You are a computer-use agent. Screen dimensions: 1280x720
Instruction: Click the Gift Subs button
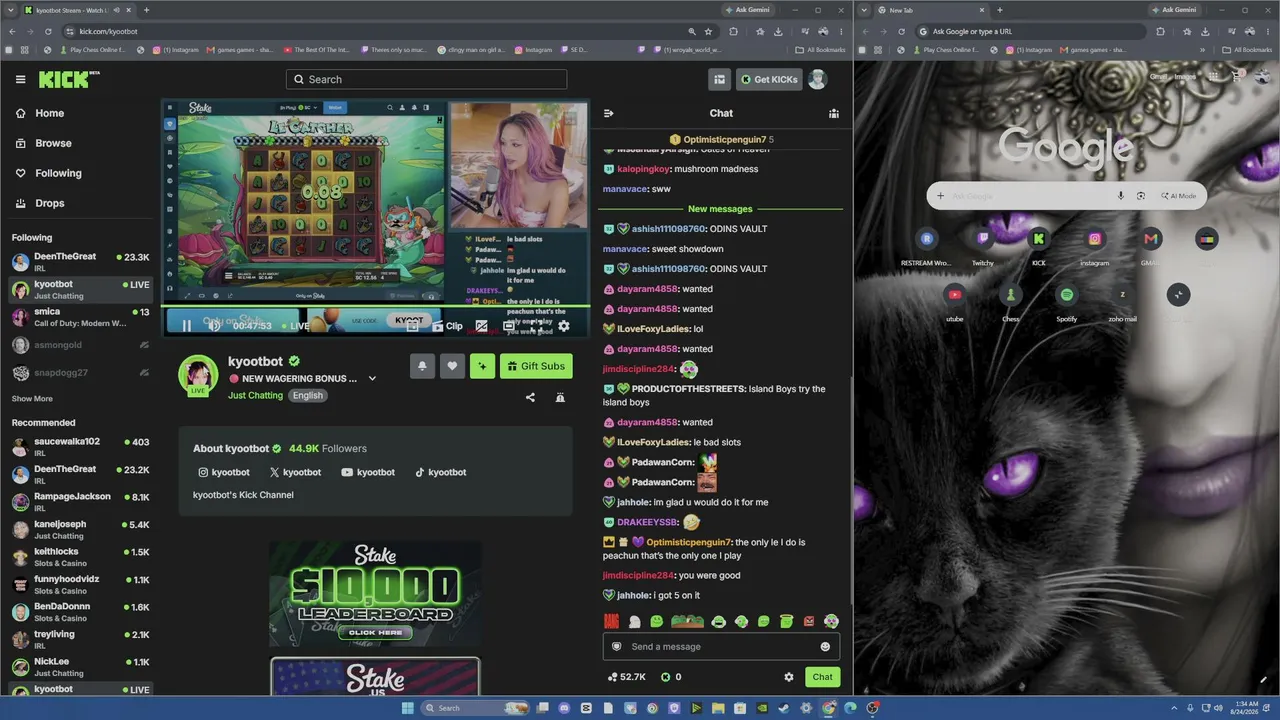click(x=536, y=366)
